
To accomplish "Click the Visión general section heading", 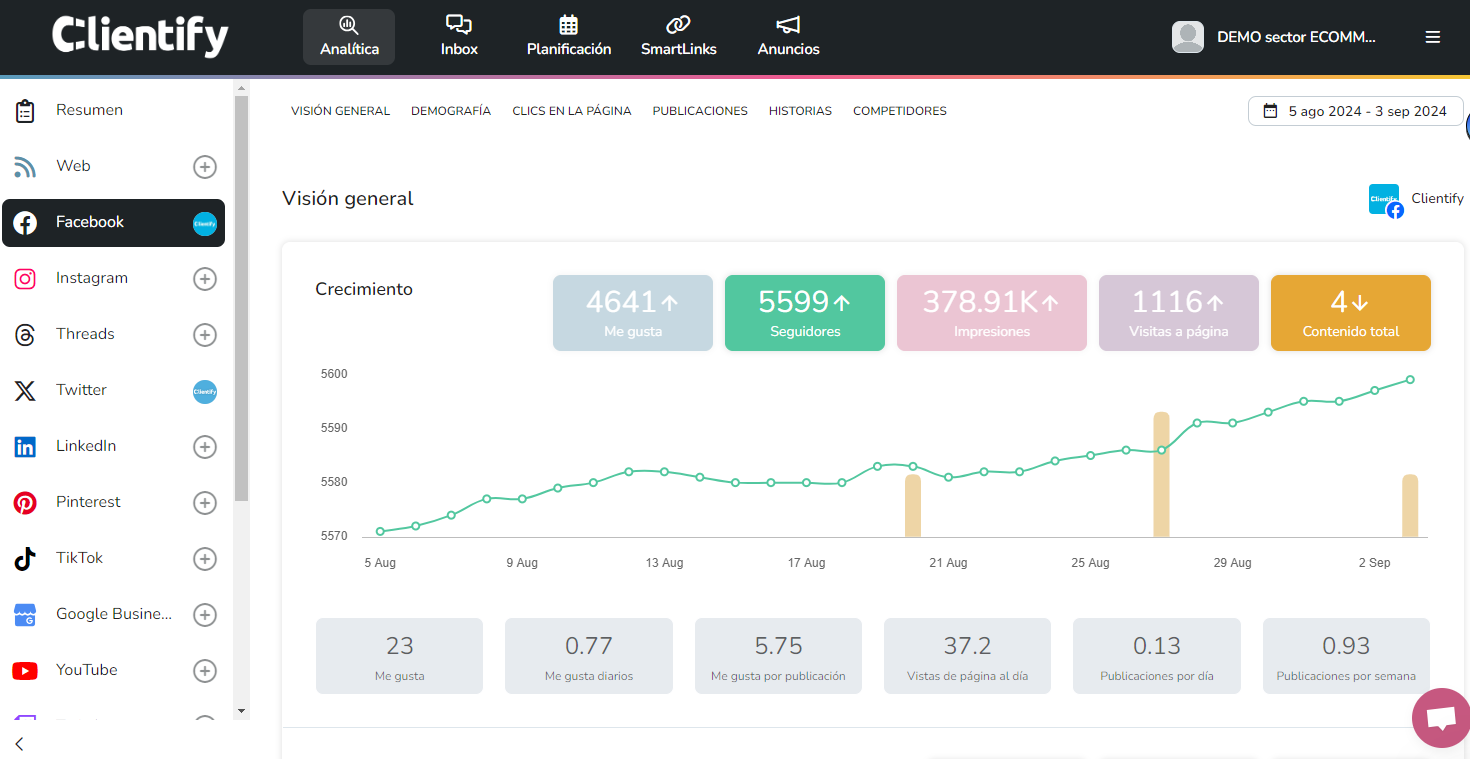I will point(348,198).
